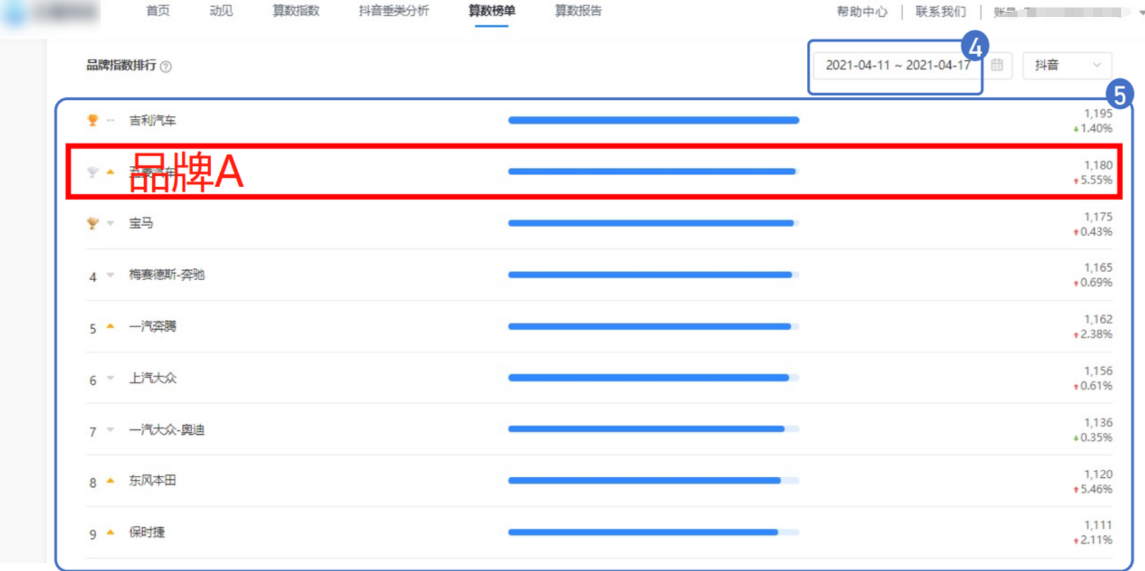
Task: Click the brand name 吉利汽车
Action: (x=153, y=120)
